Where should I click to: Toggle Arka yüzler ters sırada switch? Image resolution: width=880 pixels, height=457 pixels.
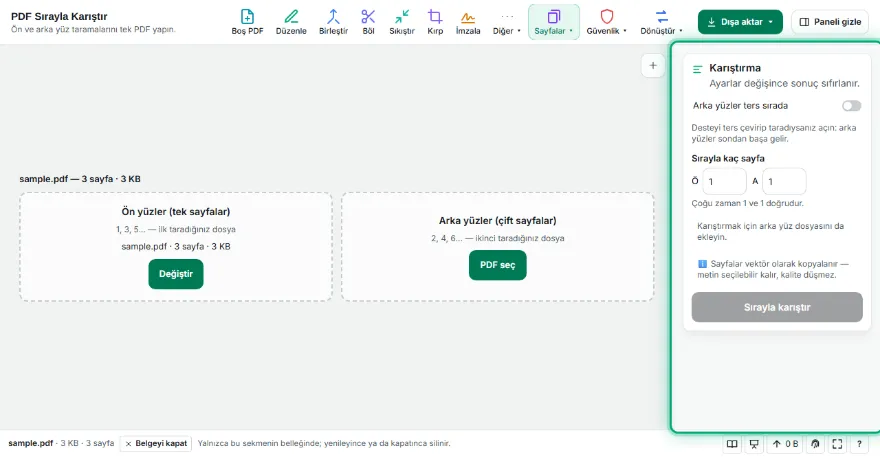click(x=851, y=106)
